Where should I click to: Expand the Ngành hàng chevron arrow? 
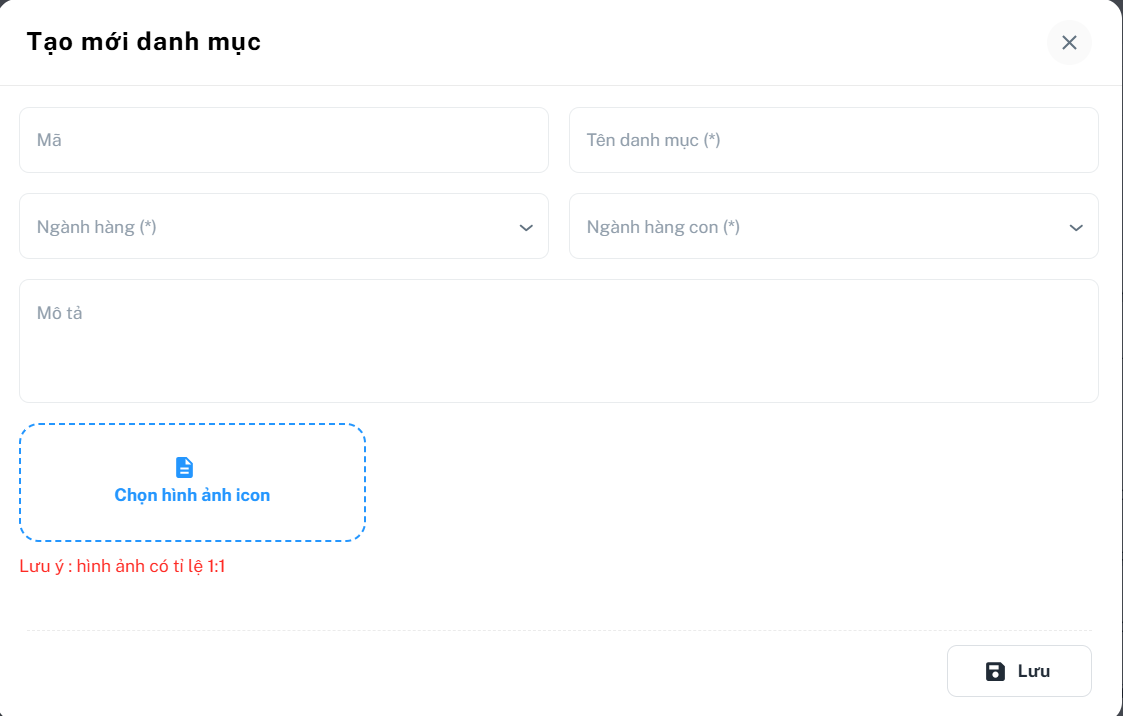tap(526, 228)
